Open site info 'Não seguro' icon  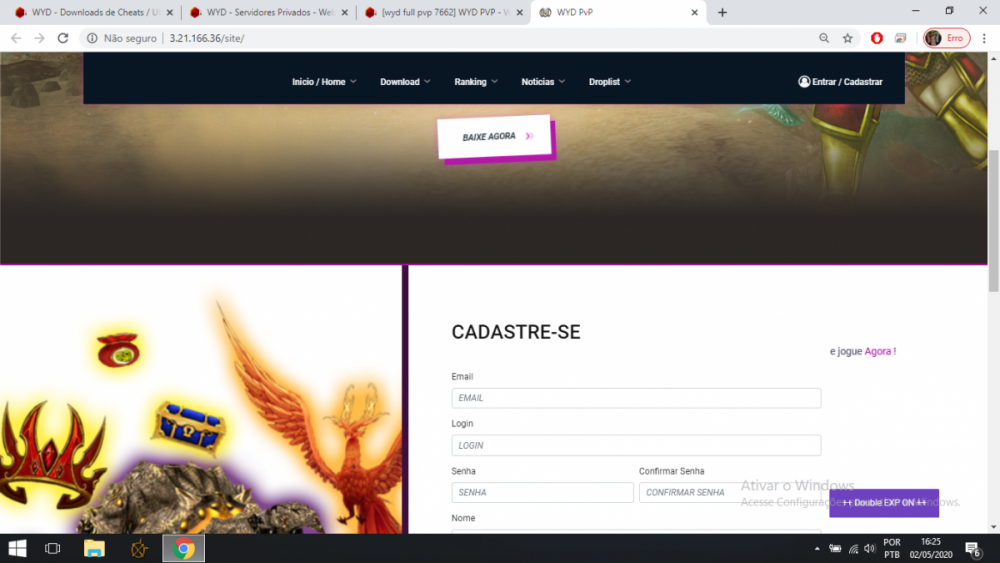pyautogui.click(x=92, y=38)
